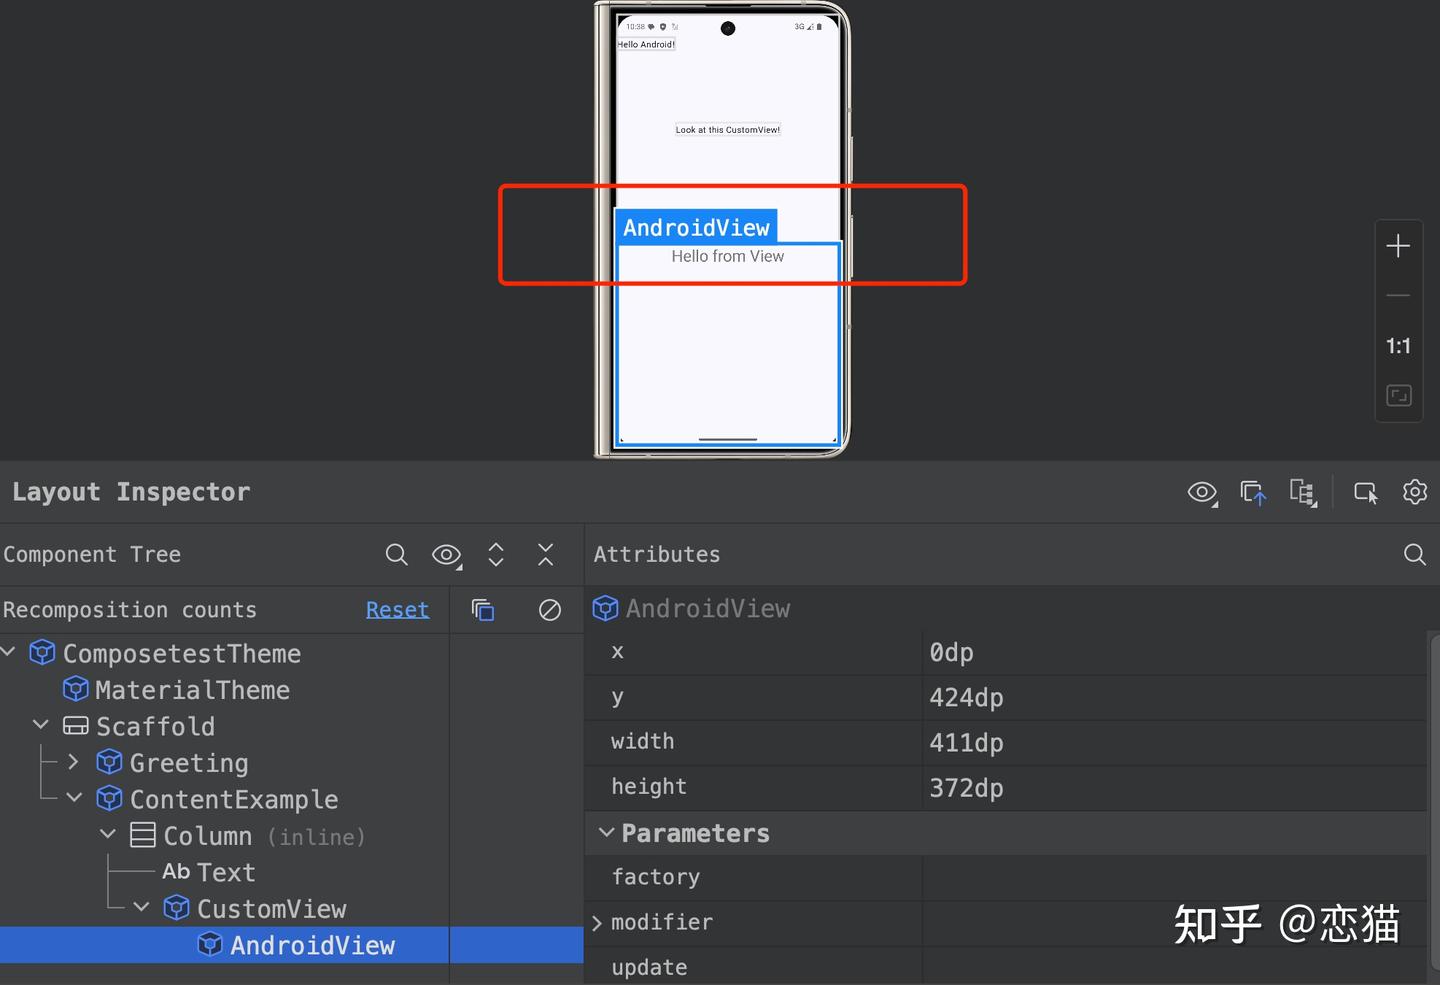
Task: Toggle Component Tree filter eye icon
Action: tap(447, 555)
